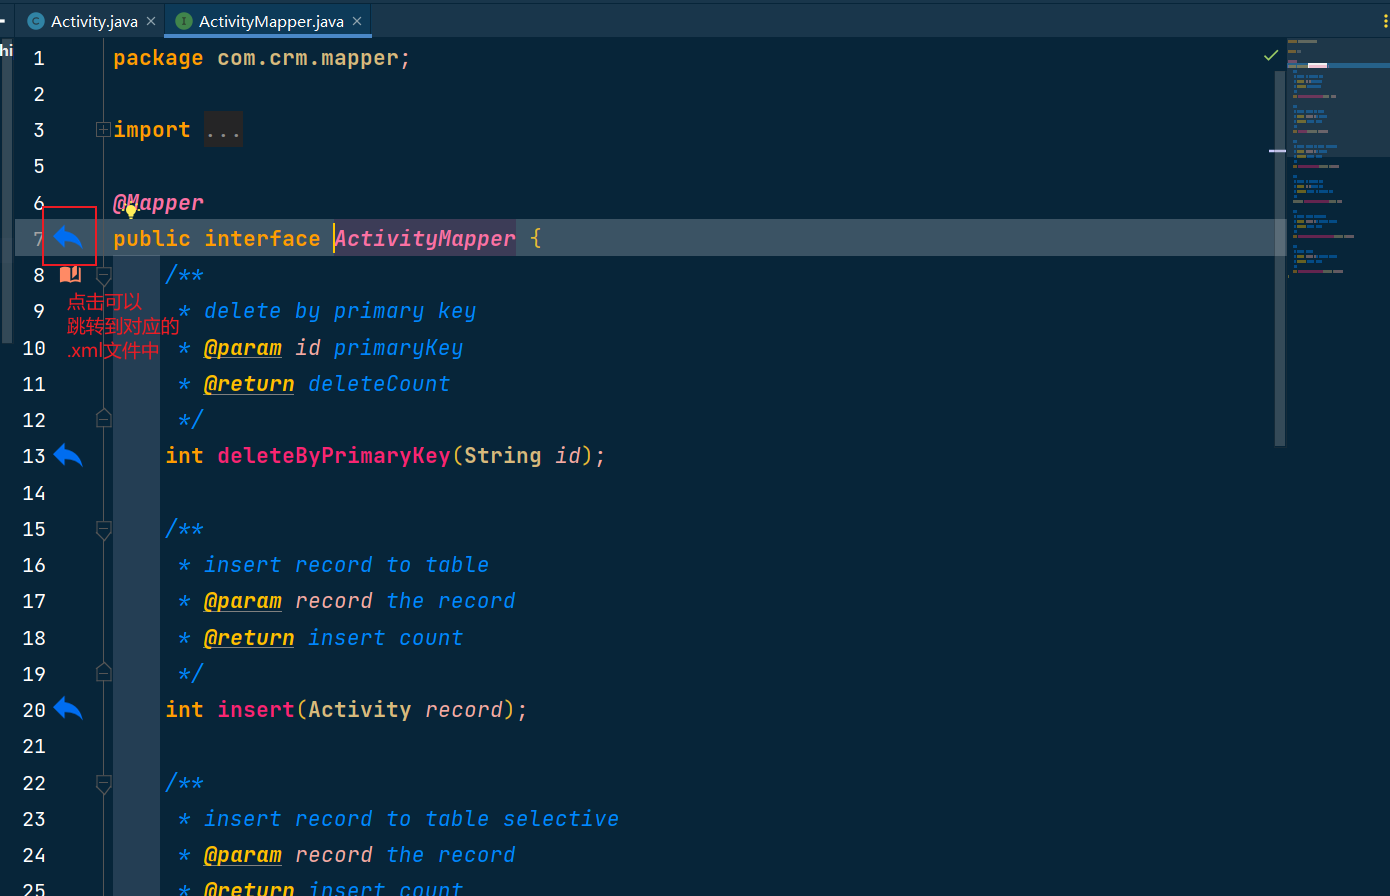Click the 'insert record to table selective' comment
The width and height of the screenshot is (1390, 896).
pyautogui.click(x=411, y=819)
